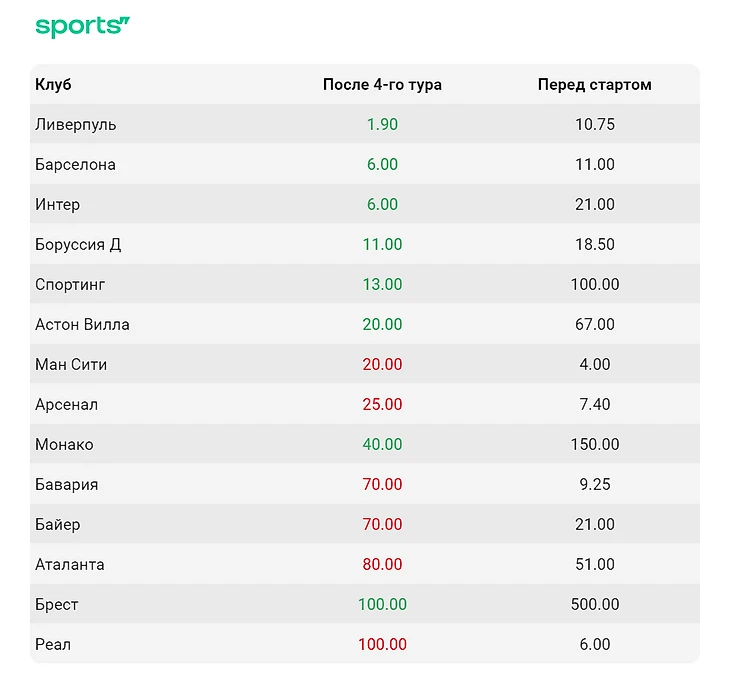Click the 'После 4-го тура' column header
The height and width of the screenshot is (678, 730).
click(382, 85)
